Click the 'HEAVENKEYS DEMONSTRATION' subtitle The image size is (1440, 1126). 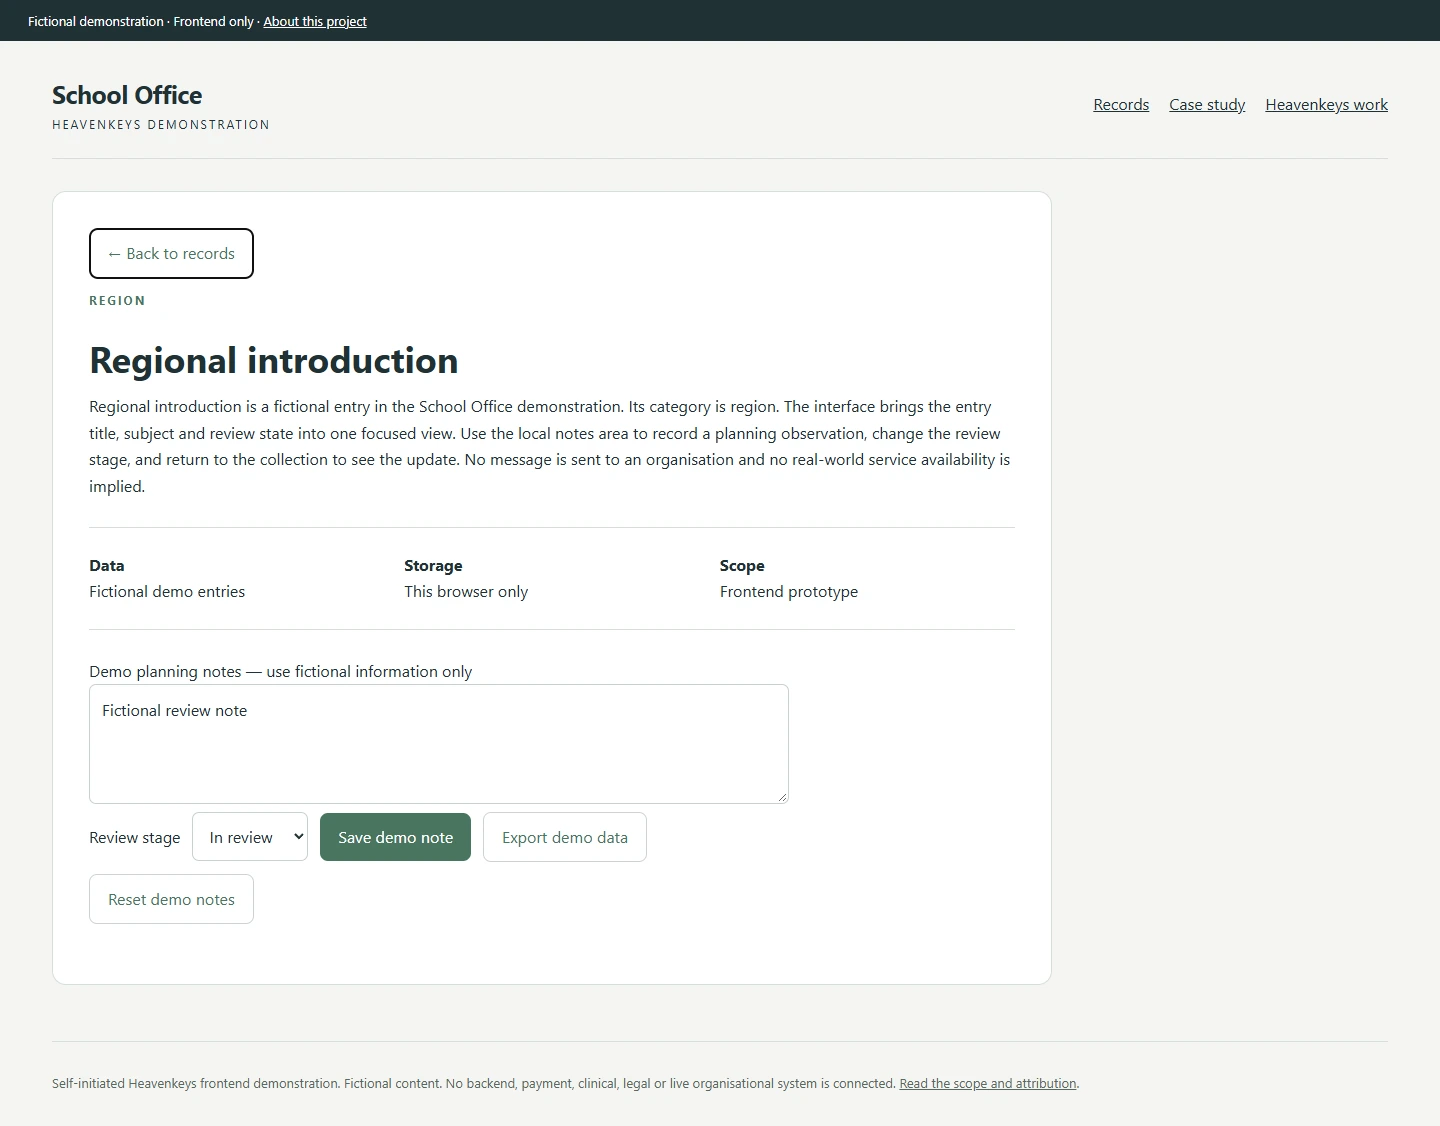[x=161, y=125]
